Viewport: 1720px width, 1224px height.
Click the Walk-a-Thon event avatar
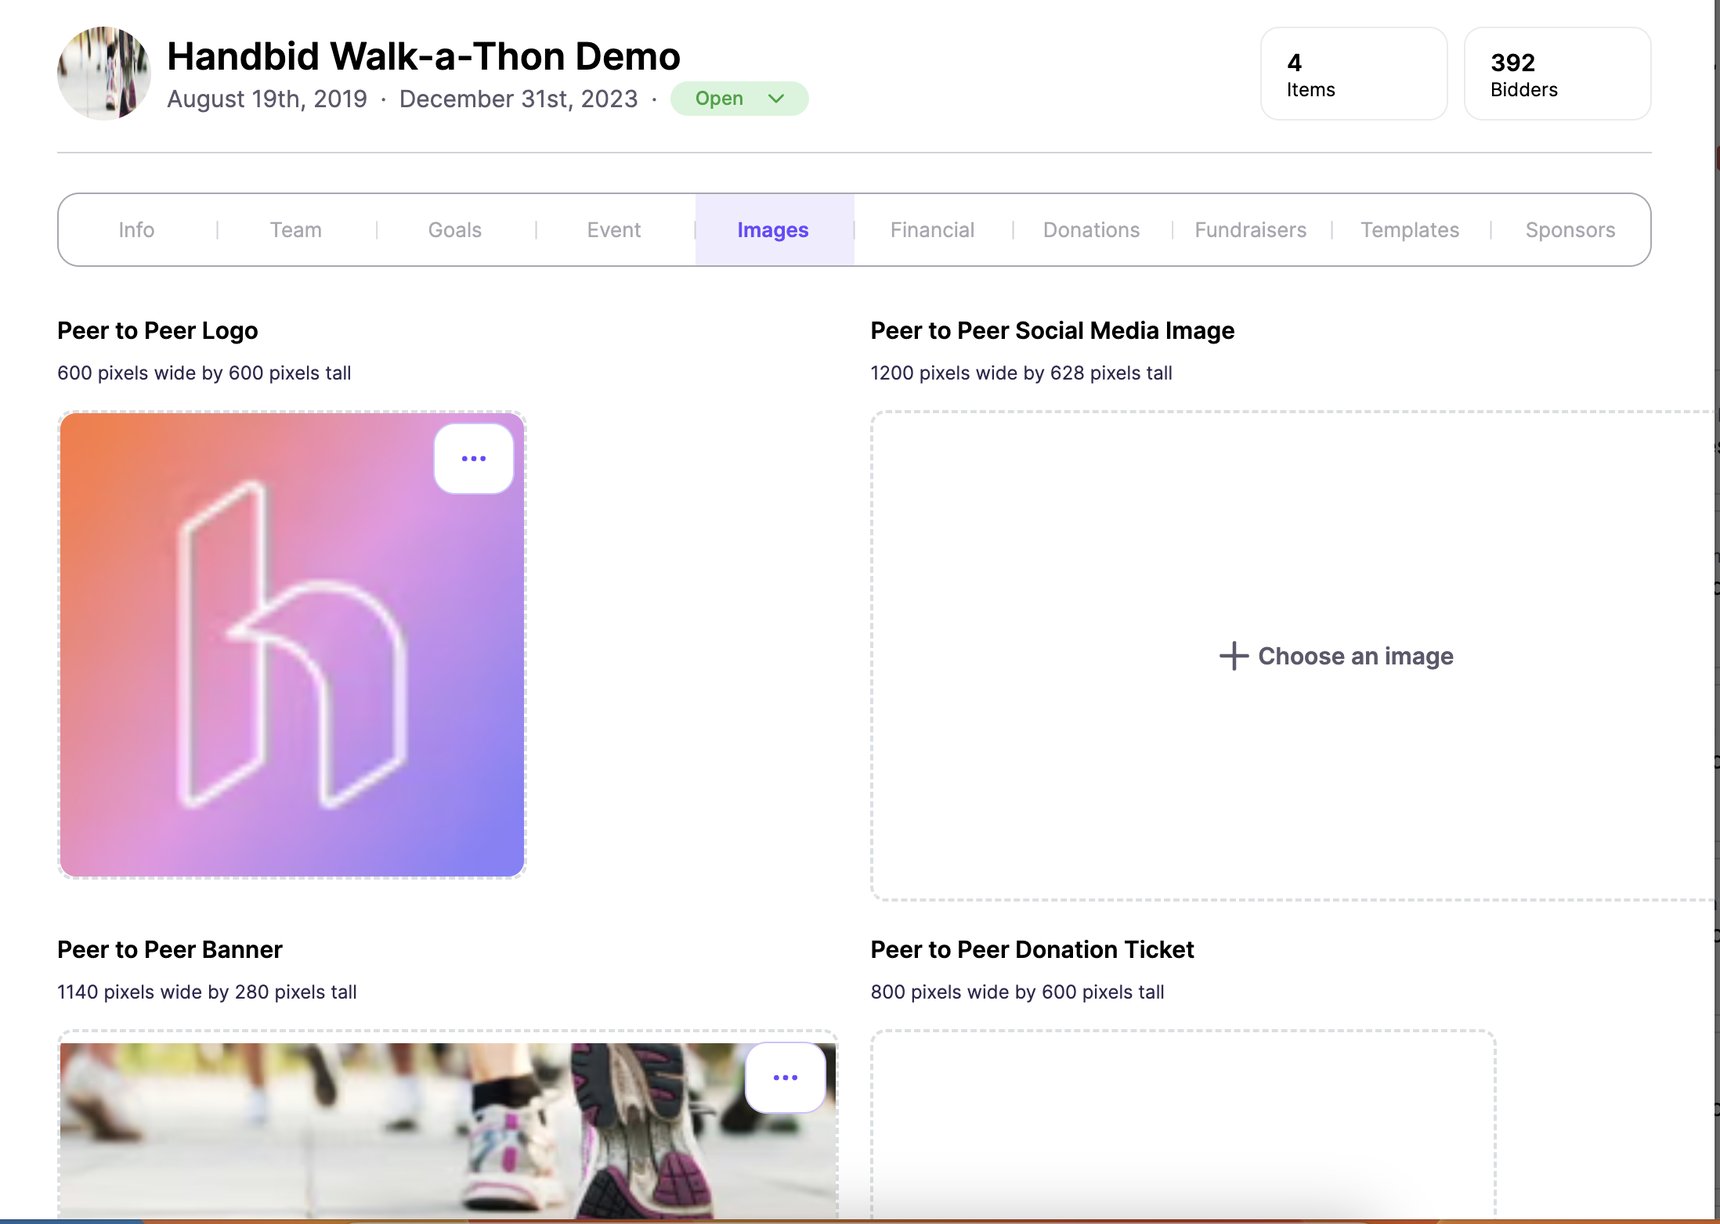[104, 74]
